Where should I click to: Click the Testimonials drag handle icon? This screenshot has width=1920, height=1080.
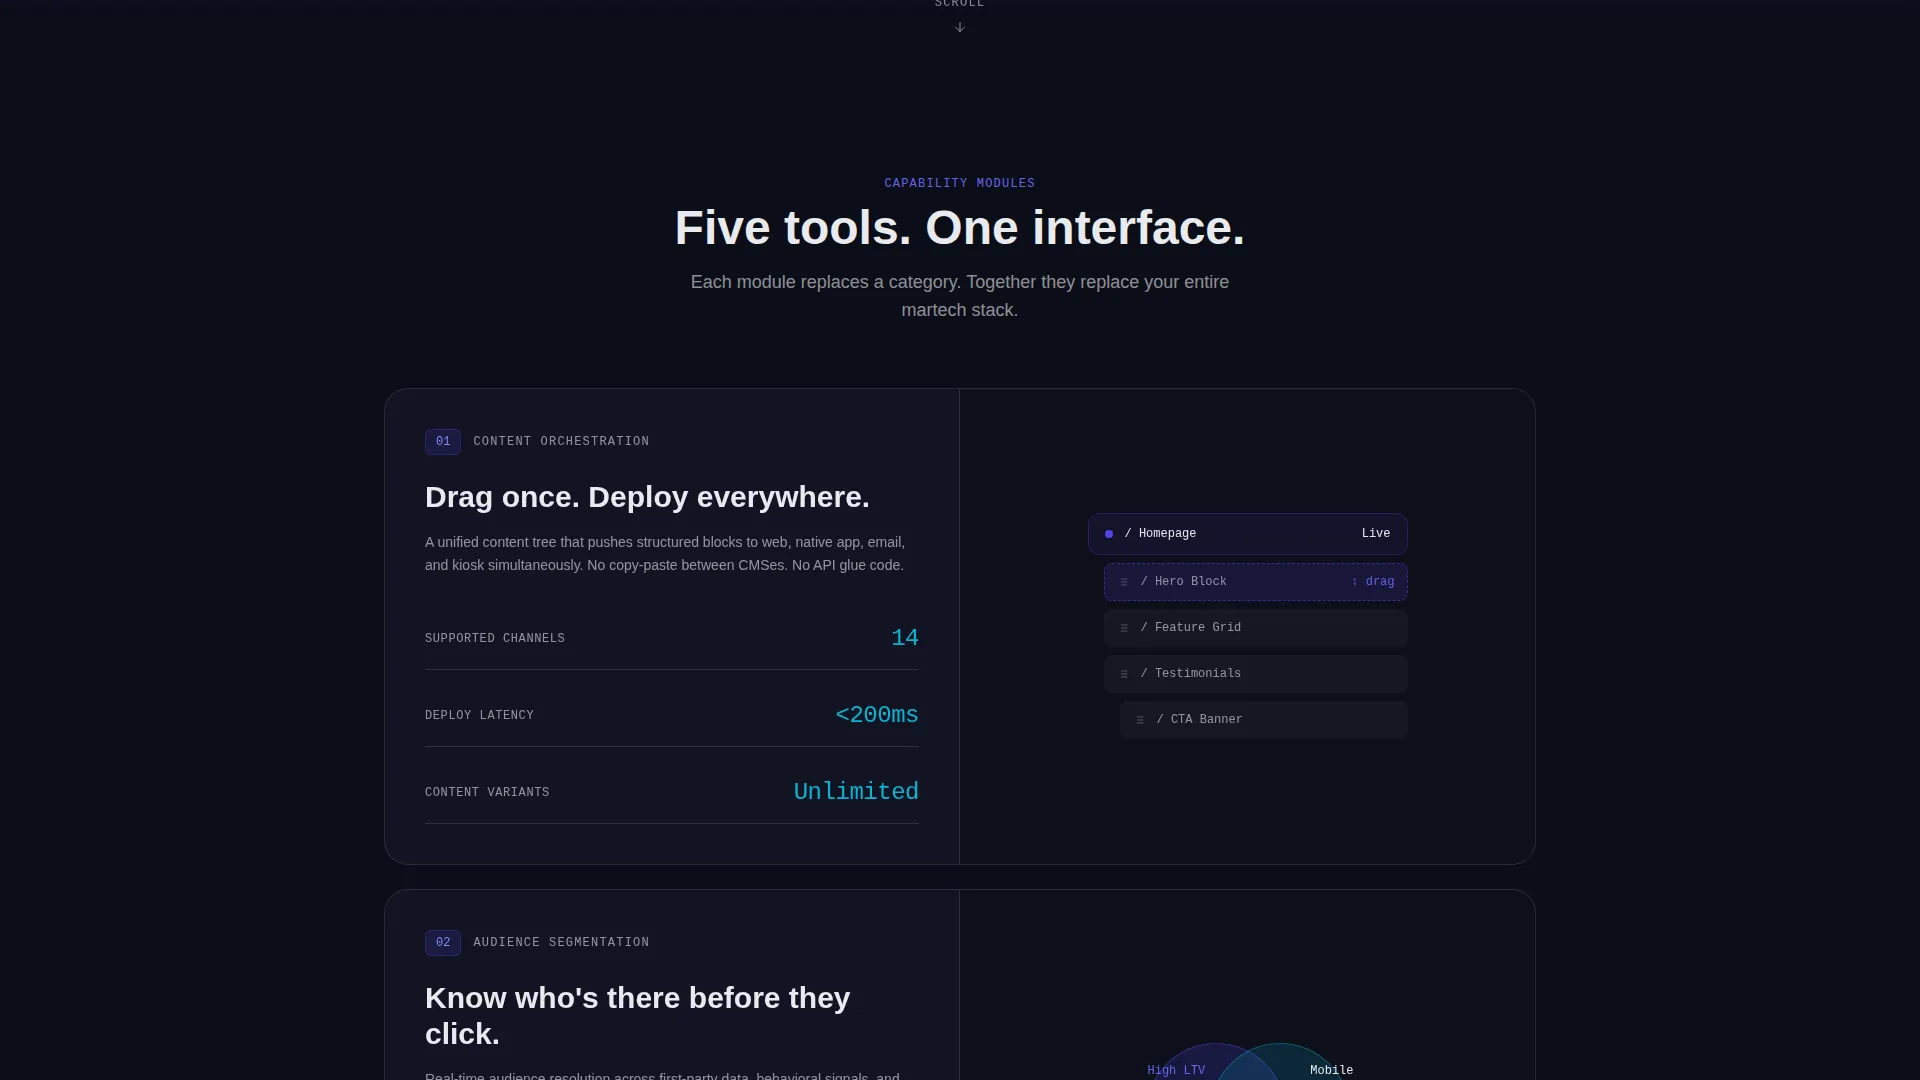1124,674
